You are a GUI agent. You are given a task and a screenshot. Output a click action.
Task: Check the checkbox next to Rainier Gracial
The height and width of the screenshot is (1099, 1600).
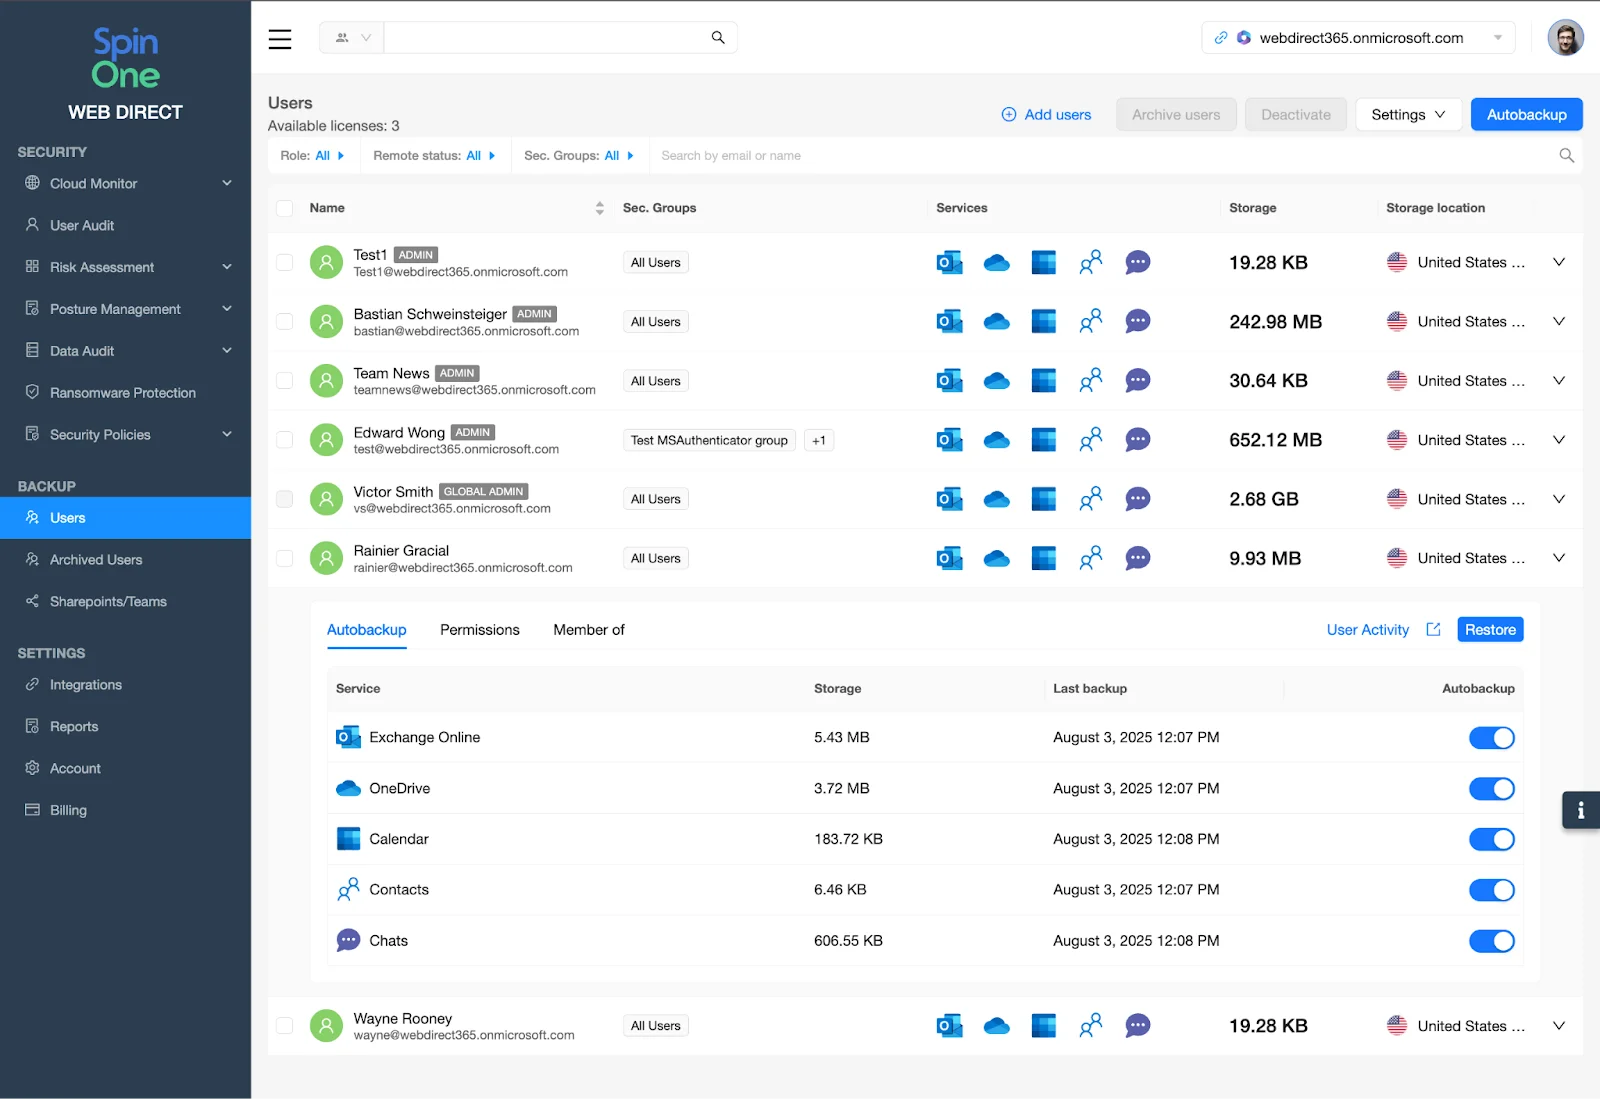pos(284,558)
